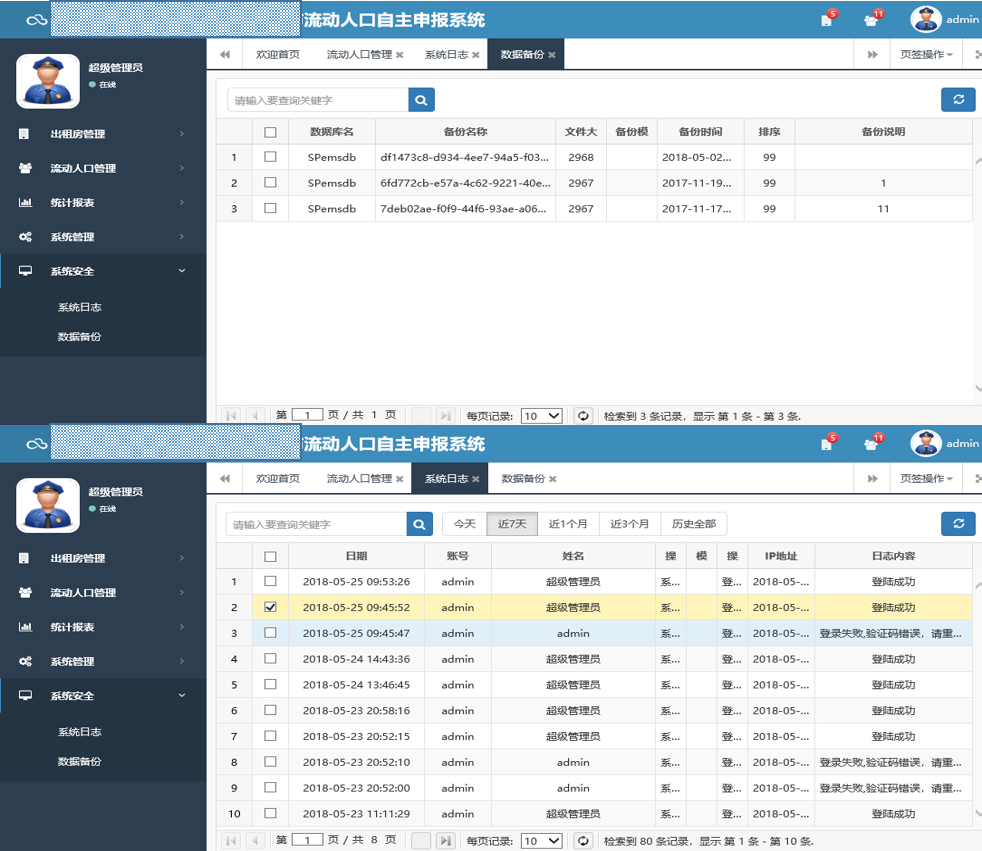Viewport: 982px width, 851px height.
Task: Click scrollbar down arrow of the backup table
Action: (x=977, y=389)
